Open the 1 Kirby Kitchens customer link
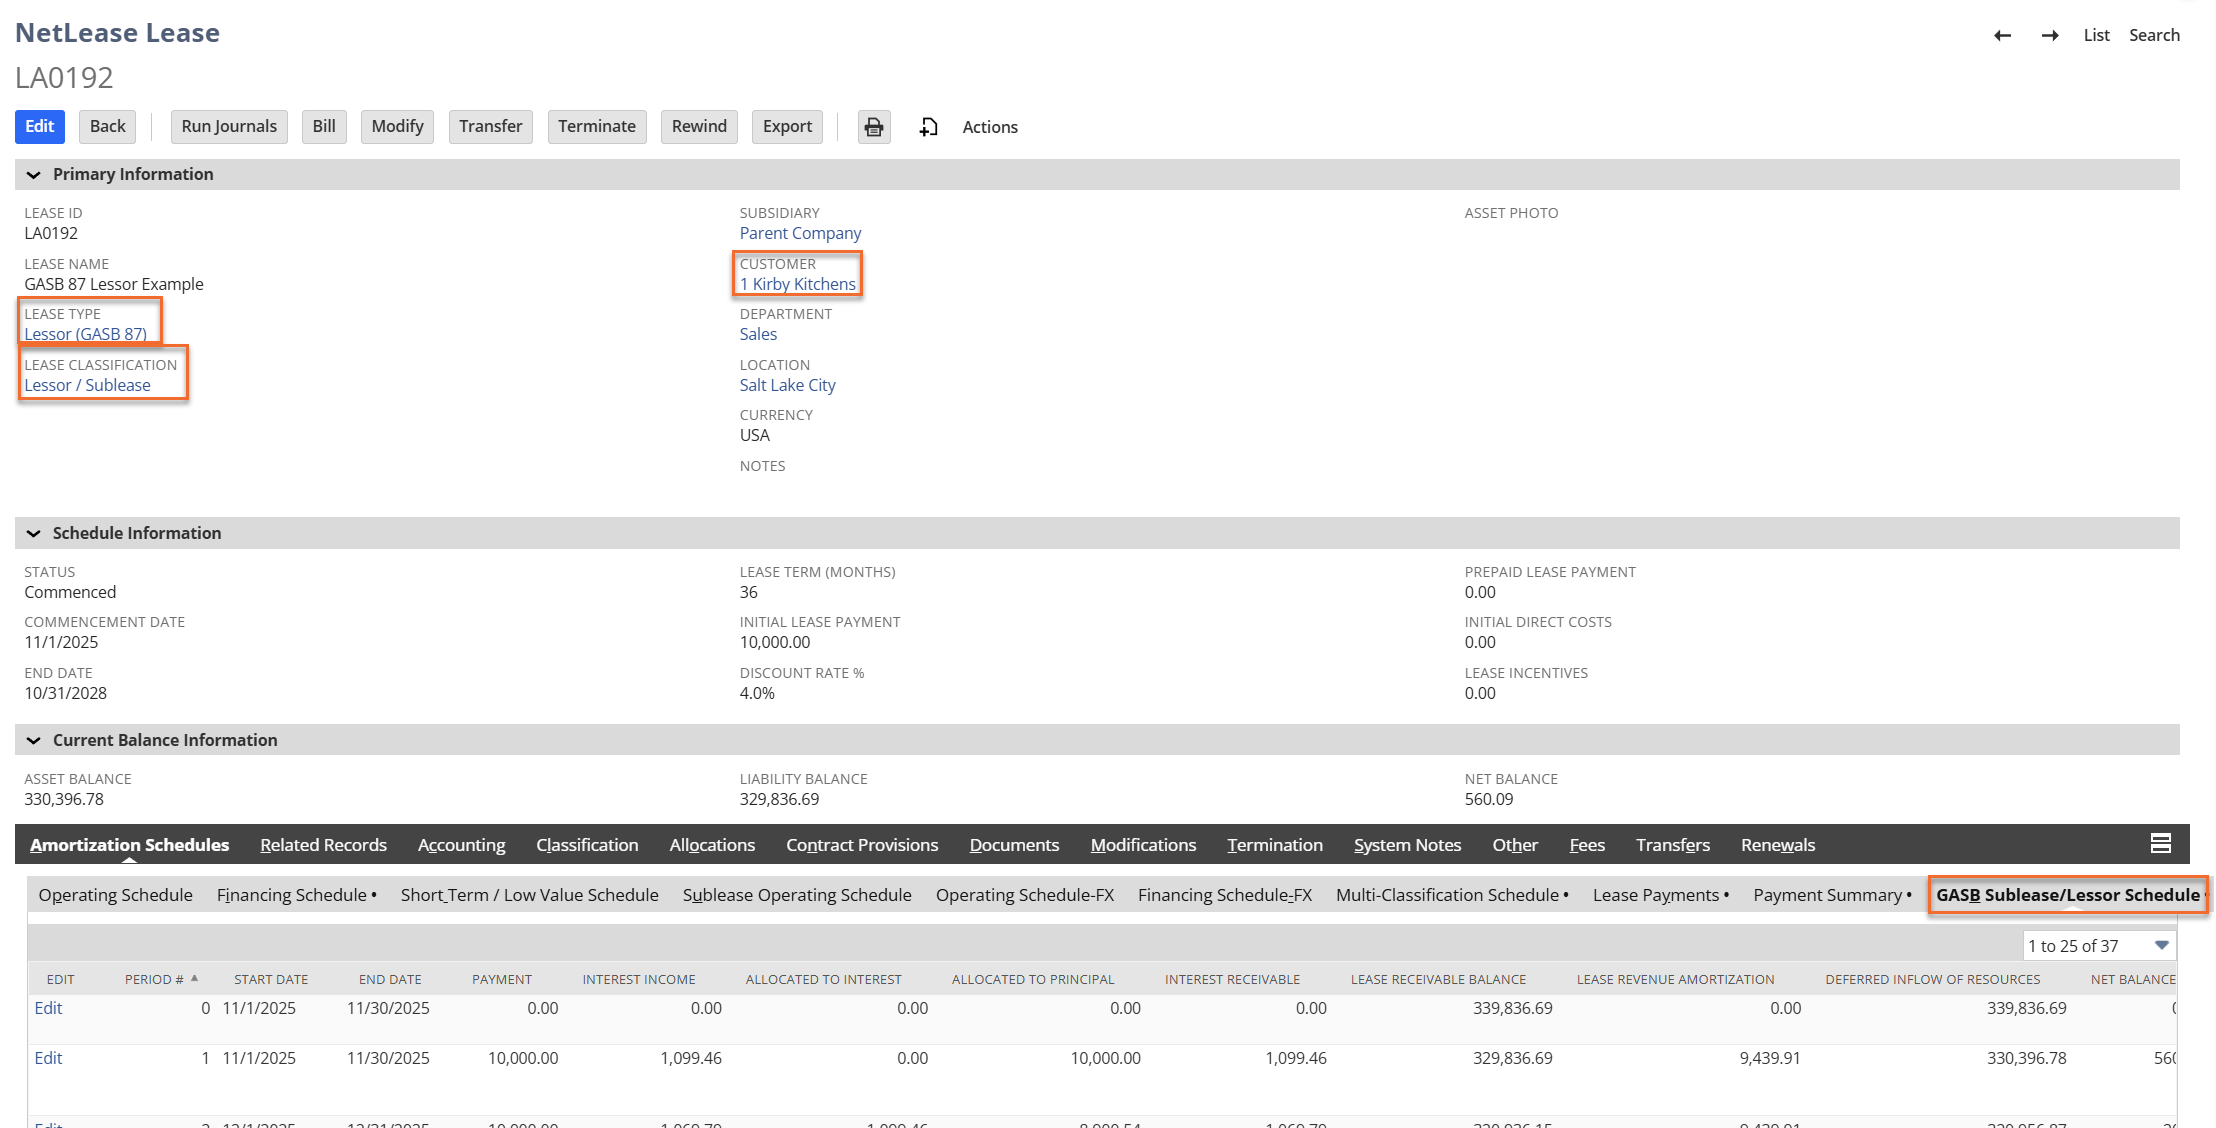2216x1128 pixels. coord(797,284)
